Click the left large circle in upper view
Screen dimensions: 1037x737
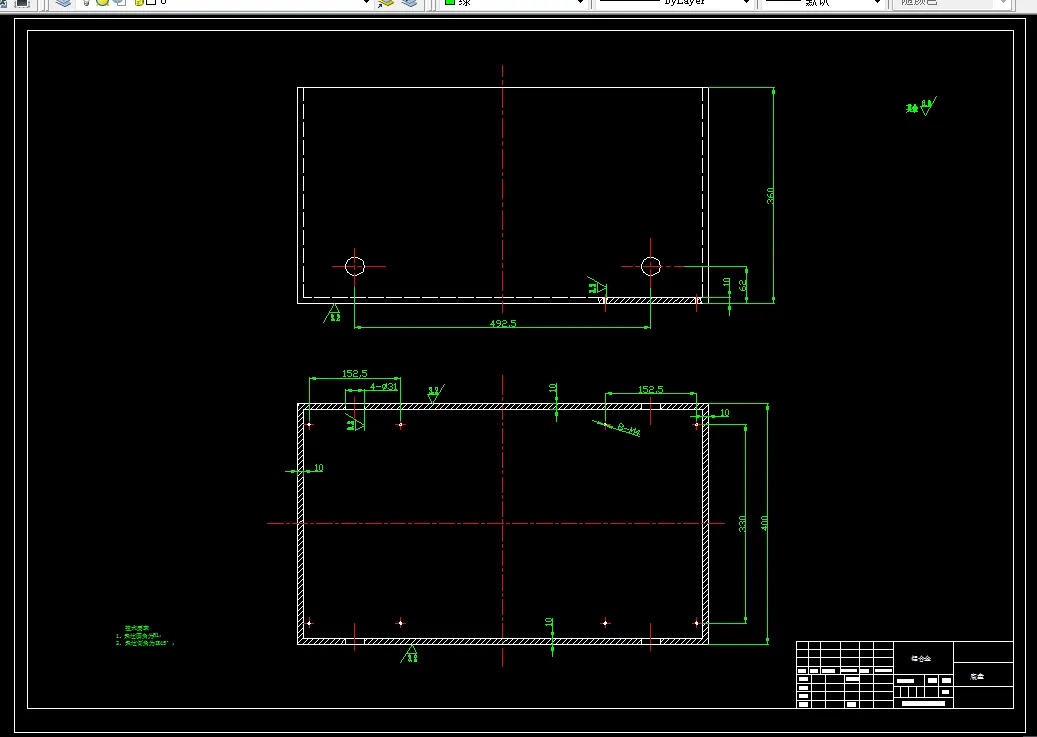(x=355, y=267)
